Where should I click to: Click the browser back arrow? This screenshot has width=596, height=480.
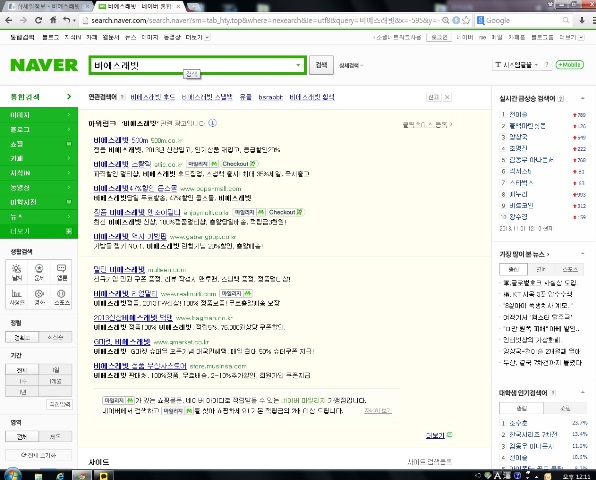8,20
